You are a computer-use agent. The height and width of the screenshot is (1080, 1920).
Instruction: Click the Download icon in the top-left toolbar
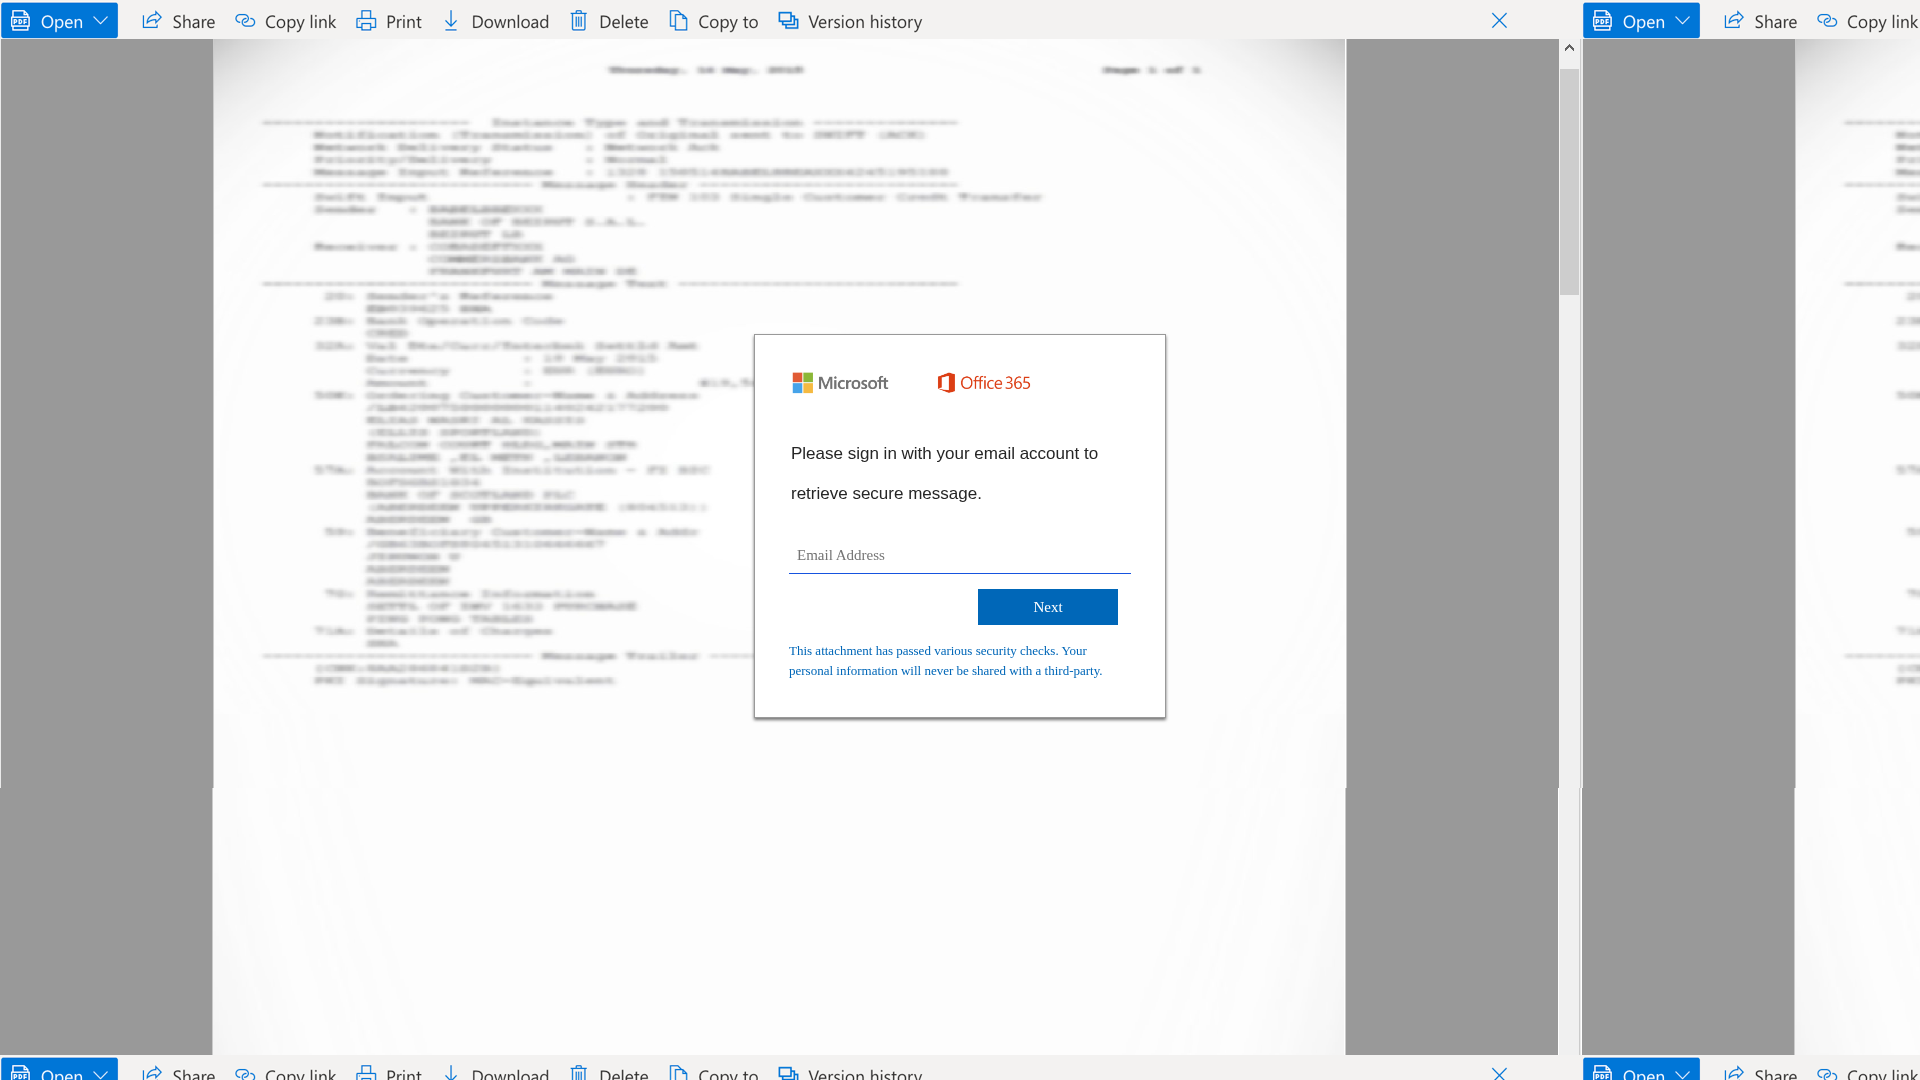451,21
